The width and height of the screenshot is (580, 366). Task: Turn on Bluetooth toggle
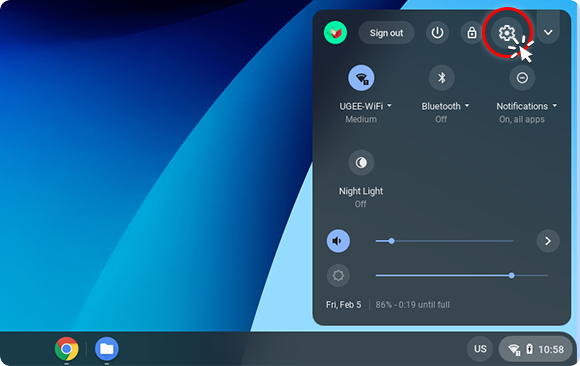click(x=442, y=78)
